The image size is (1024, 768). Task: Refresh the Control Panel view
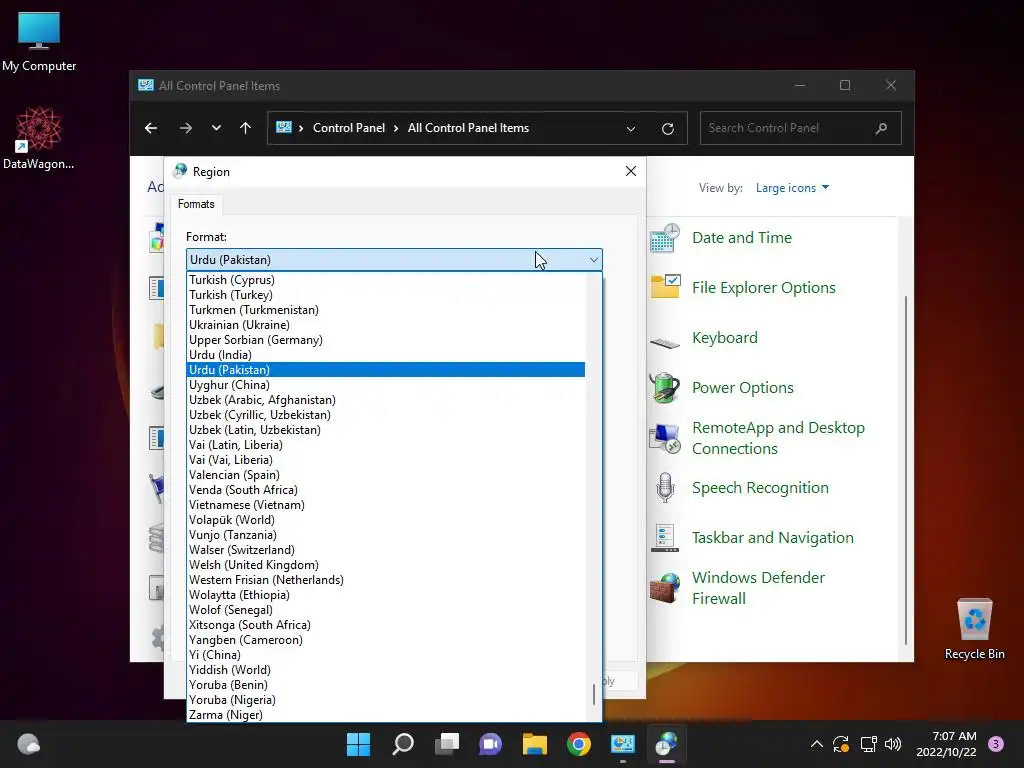click(x=667, y=129)
